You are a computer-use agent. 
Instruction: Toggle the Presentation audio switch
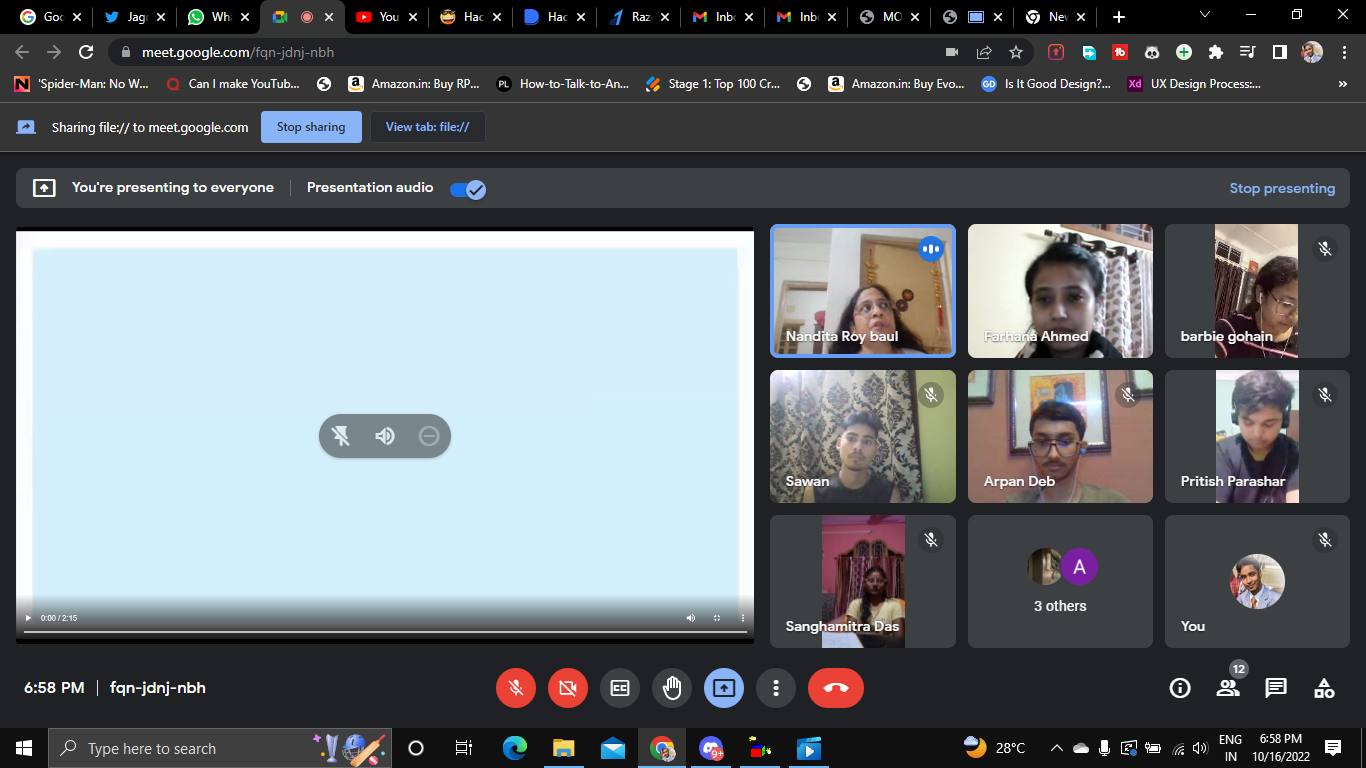click(x=468, y=189)
